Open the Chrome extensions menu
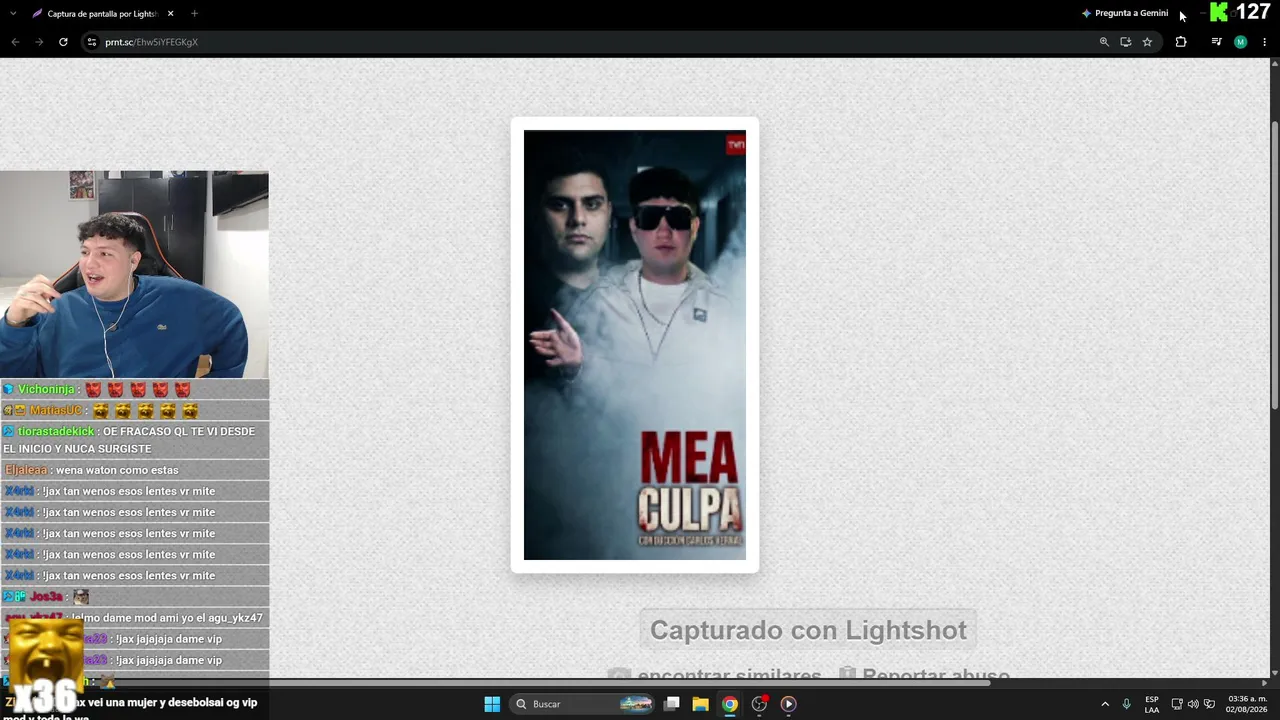1280x720 pixels. click(x=1181, y=42)
